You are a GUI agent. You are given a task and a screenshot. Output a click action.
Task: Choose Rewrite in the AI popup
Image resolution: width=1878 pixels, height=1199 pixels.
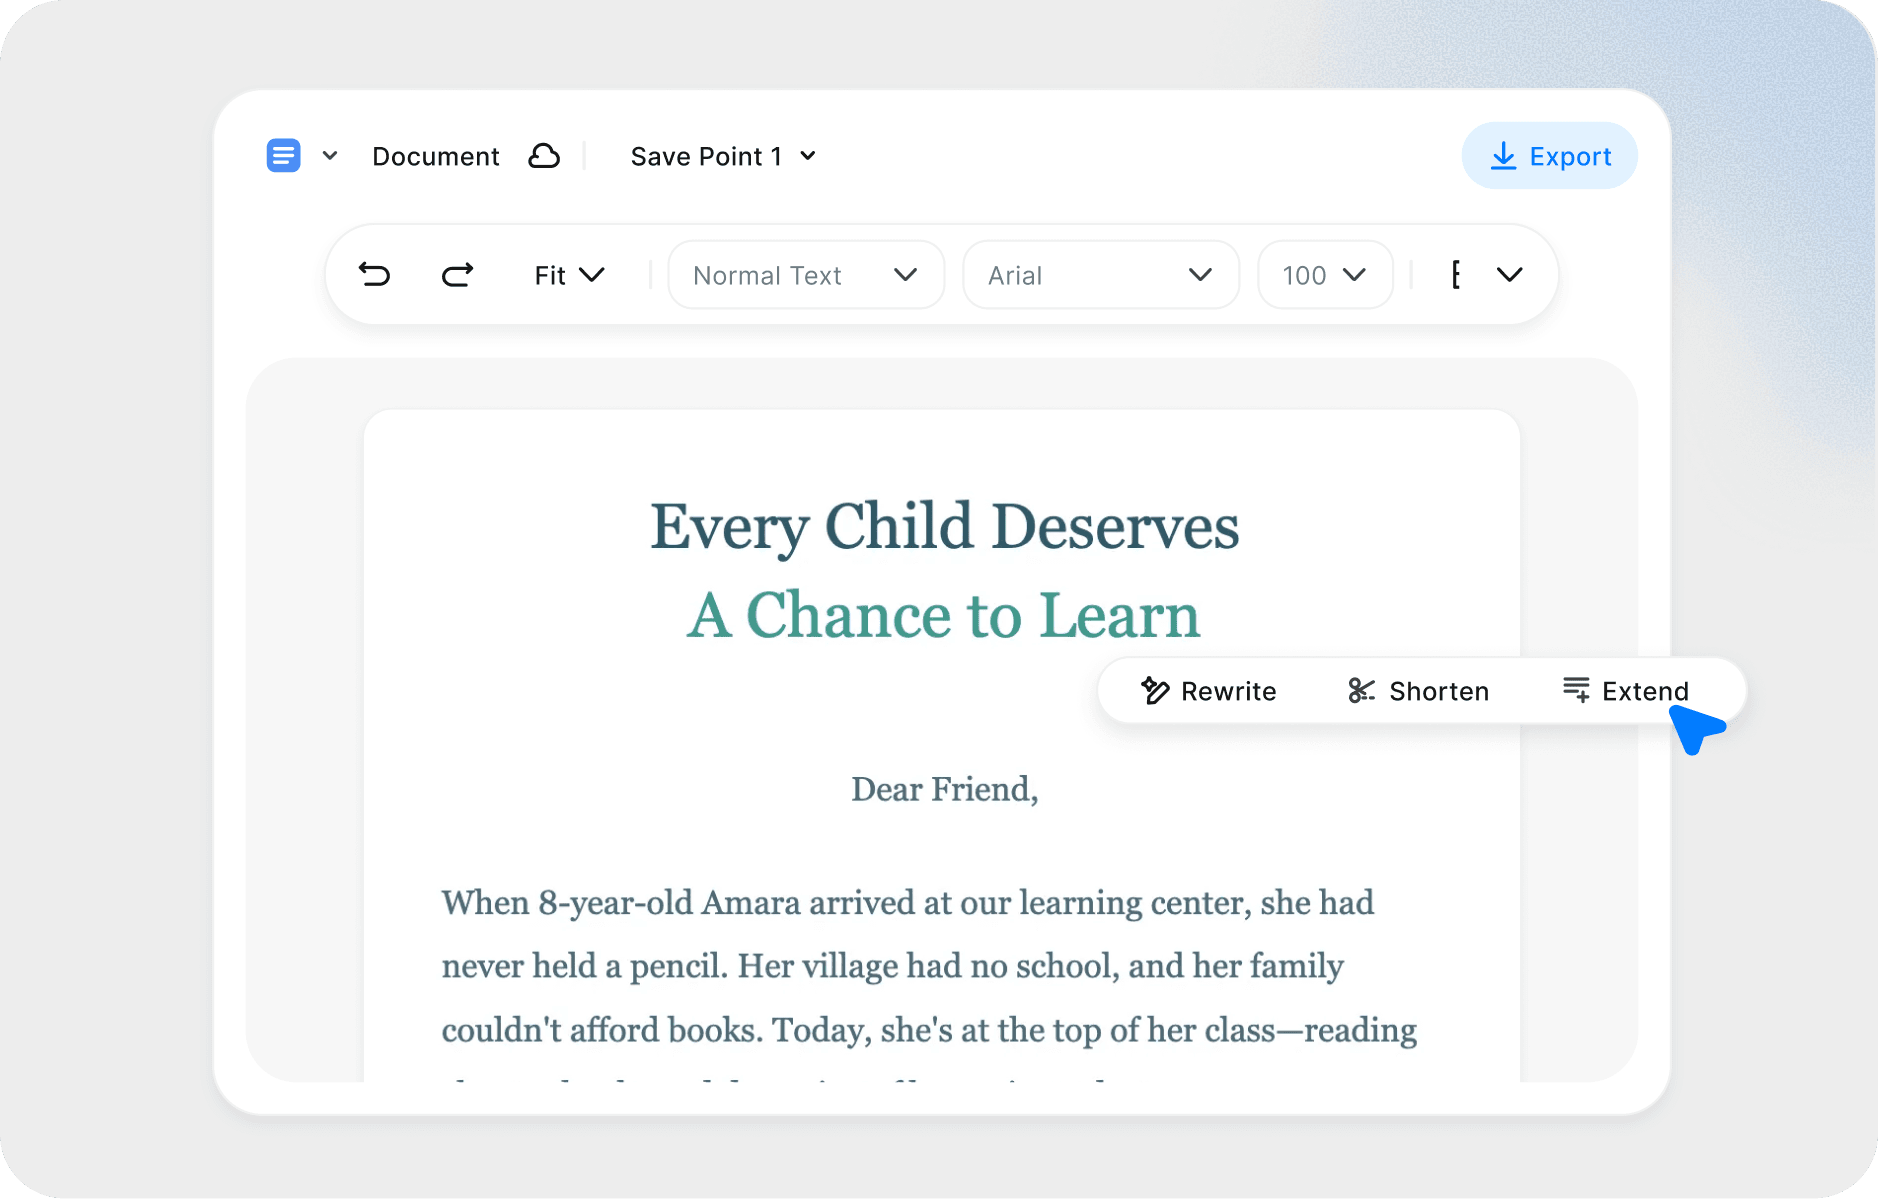[x=1209, y=691]
